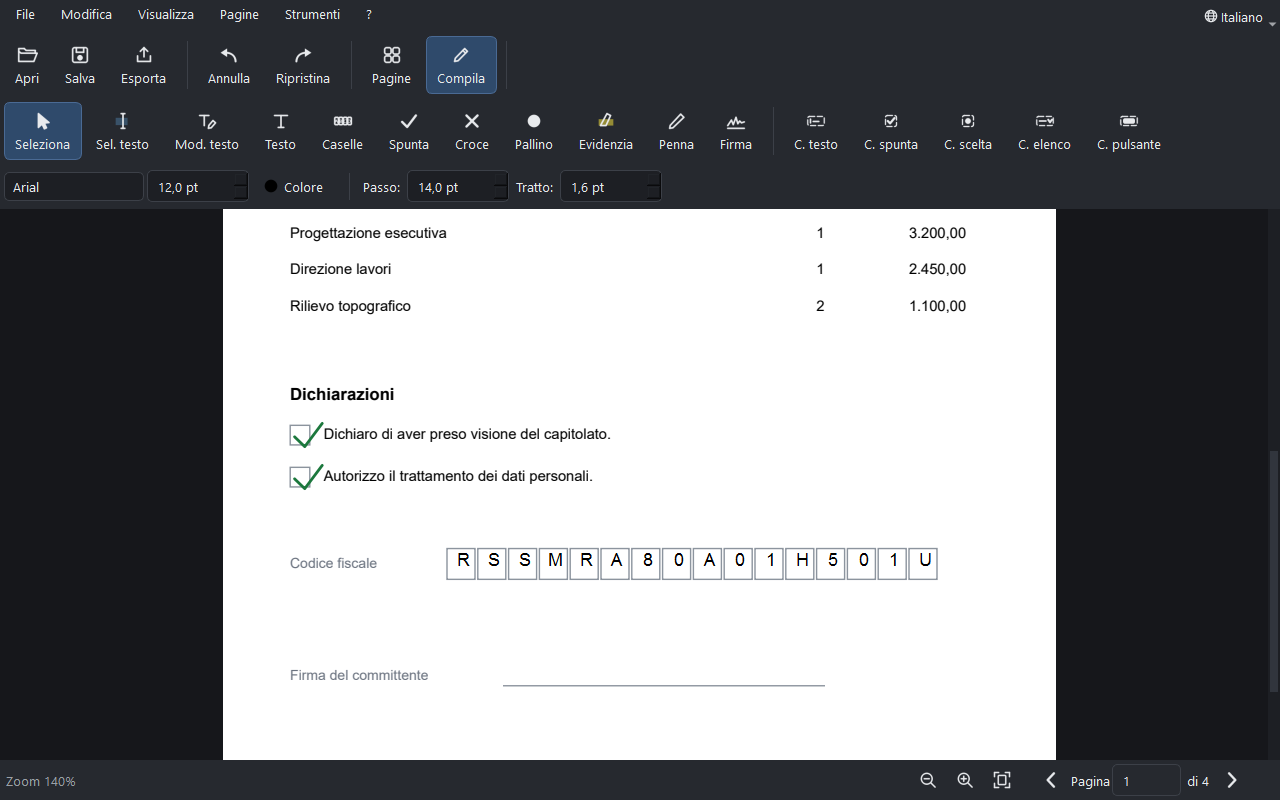
Task: Click the page number input field
Action: tap(1146, 780)
